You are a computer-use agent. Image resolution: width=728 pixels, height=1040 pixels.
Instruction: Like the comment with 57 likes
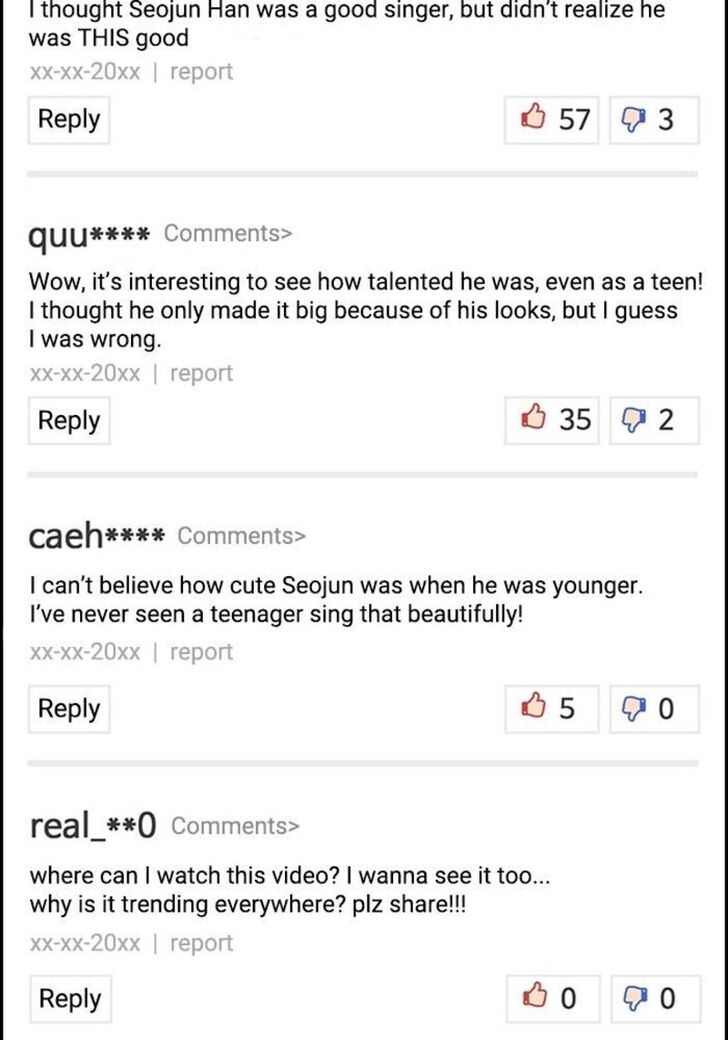point(551,120)
